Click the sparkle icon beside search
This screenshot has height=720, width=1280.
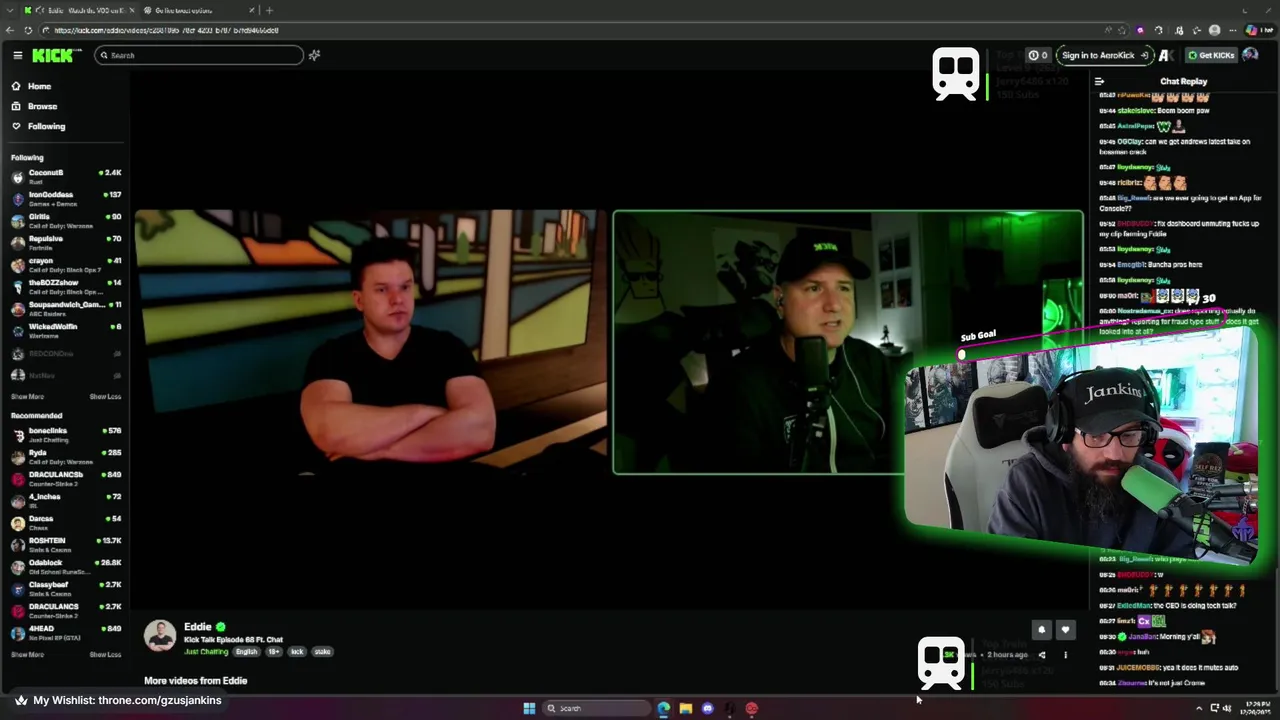click(x=314, y=55)
